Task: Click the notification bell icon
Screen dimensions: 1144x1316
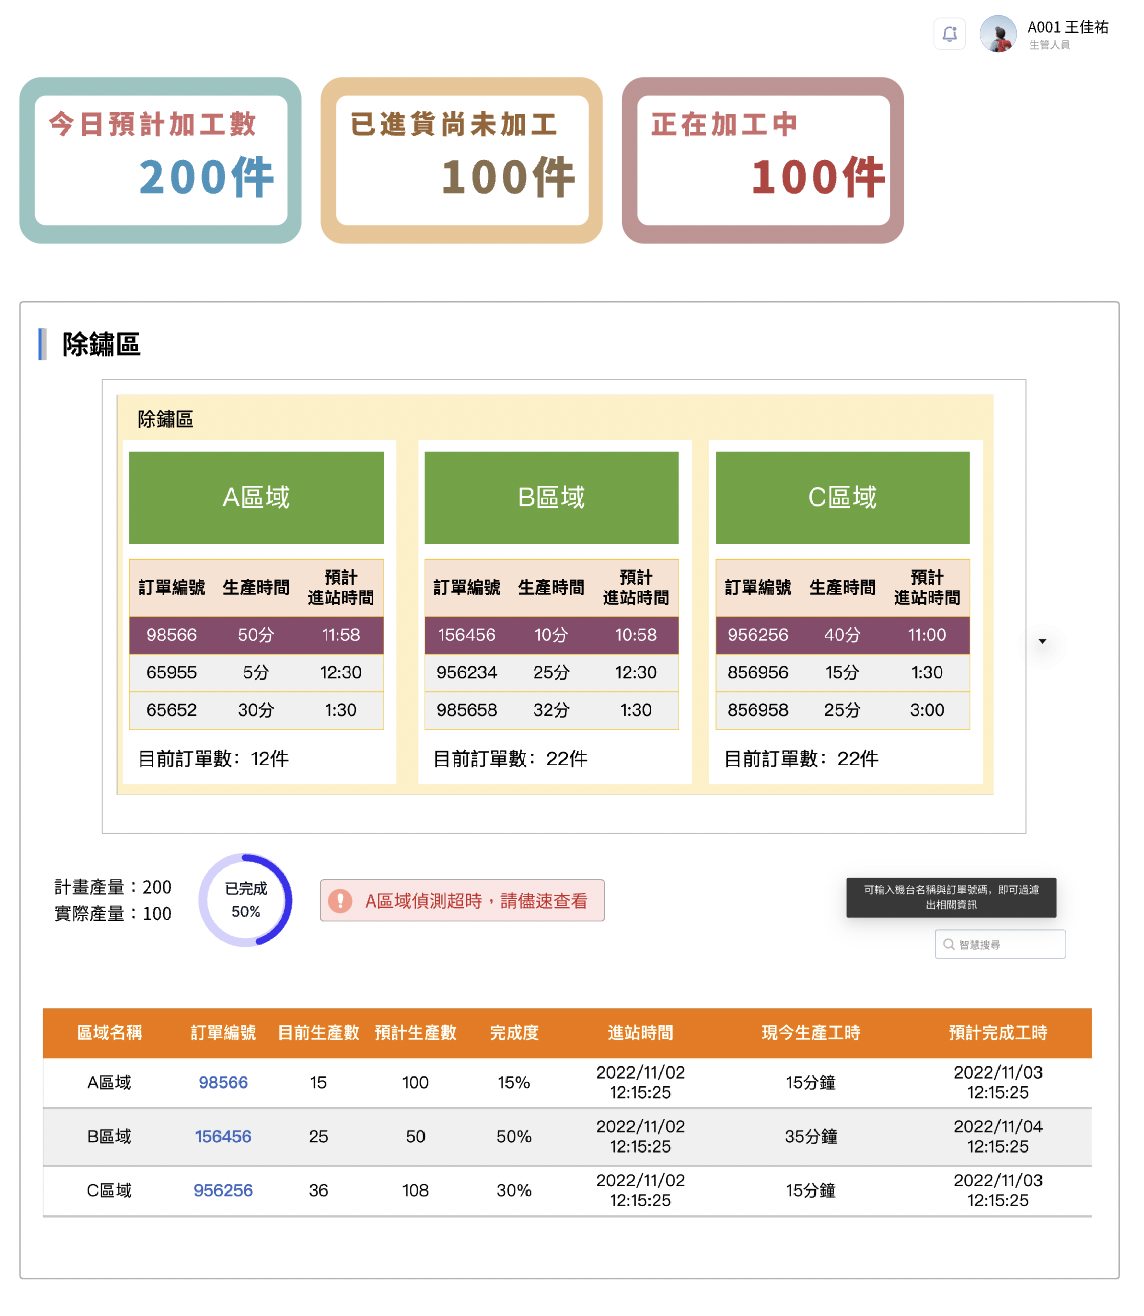Action: (949, 34)
